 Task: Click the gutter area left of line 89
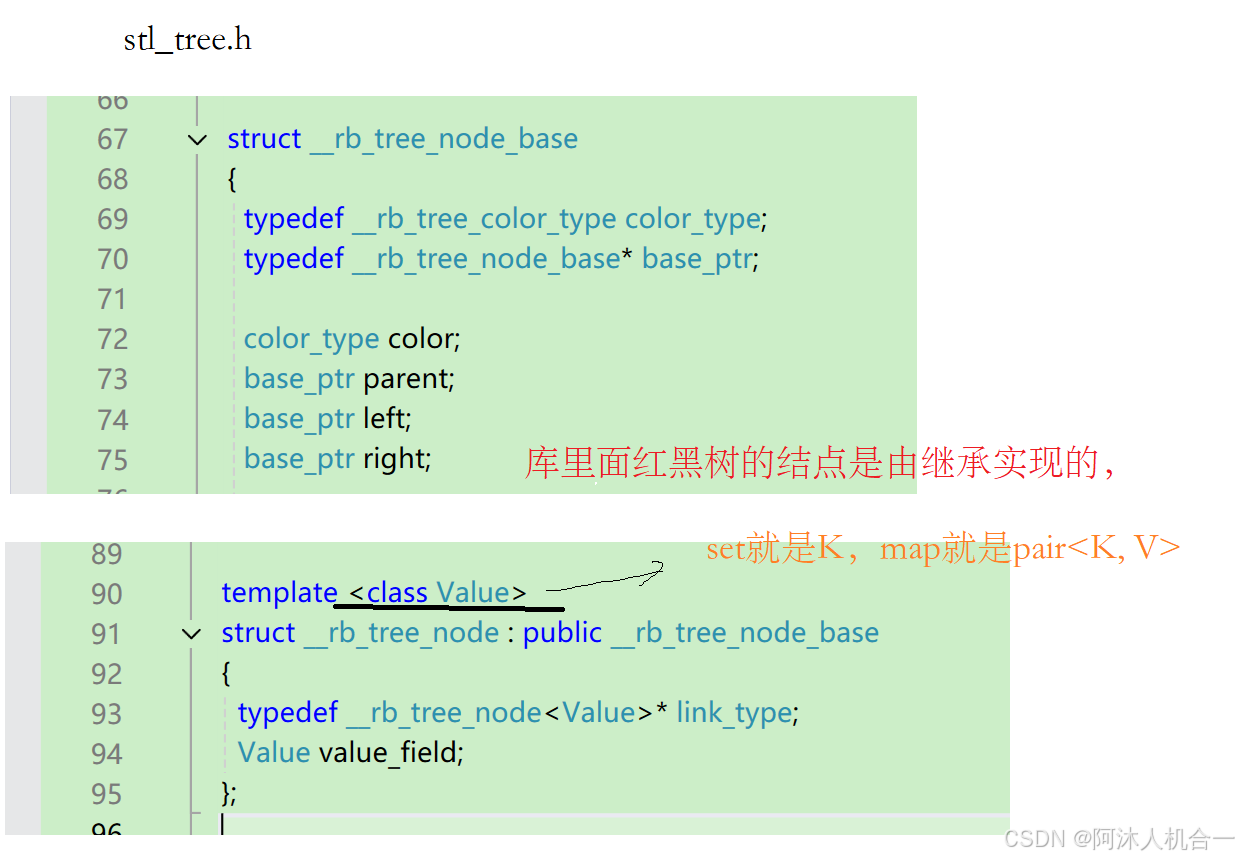tap(30, 554)
